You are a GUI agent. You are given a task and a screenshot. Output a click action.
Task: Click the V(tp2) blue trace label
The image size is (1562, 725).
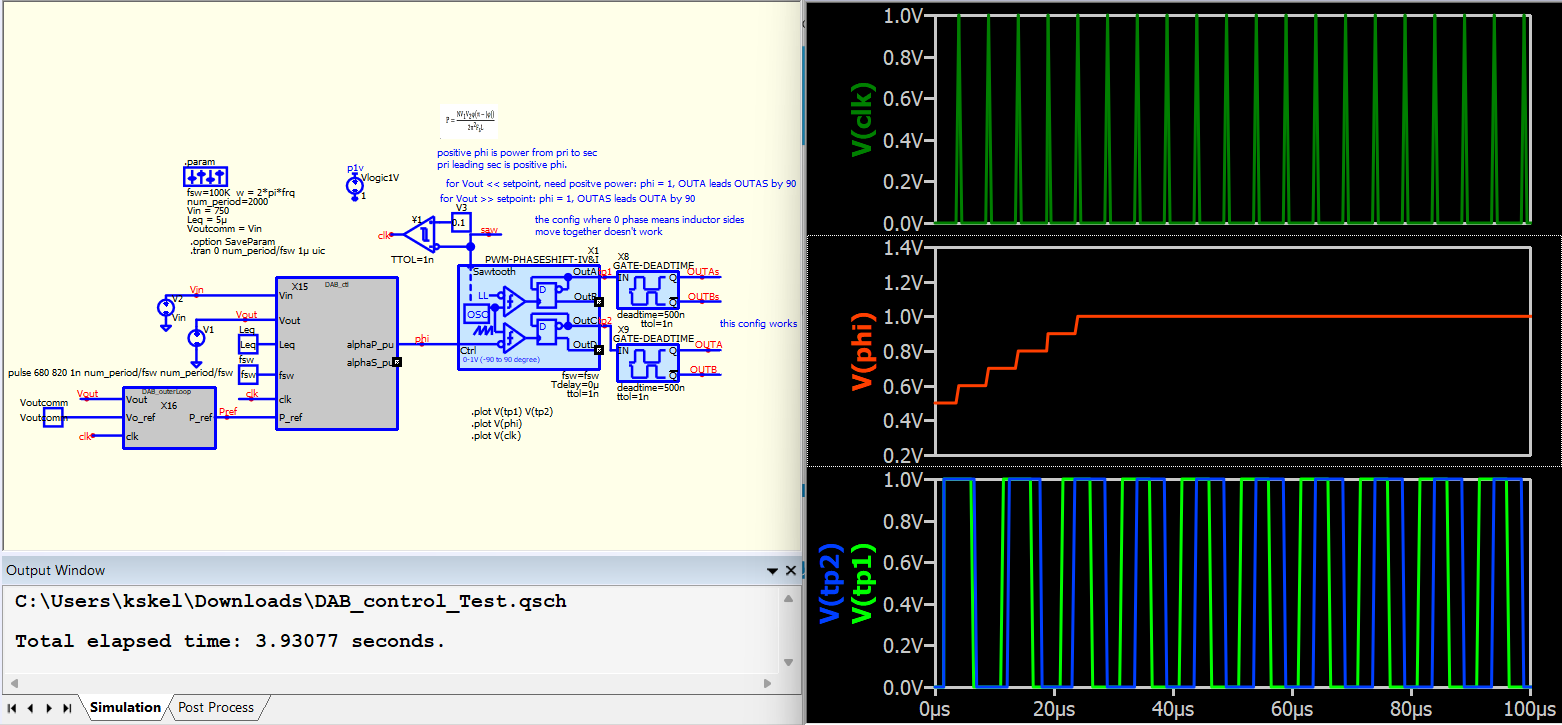[830, 584]
